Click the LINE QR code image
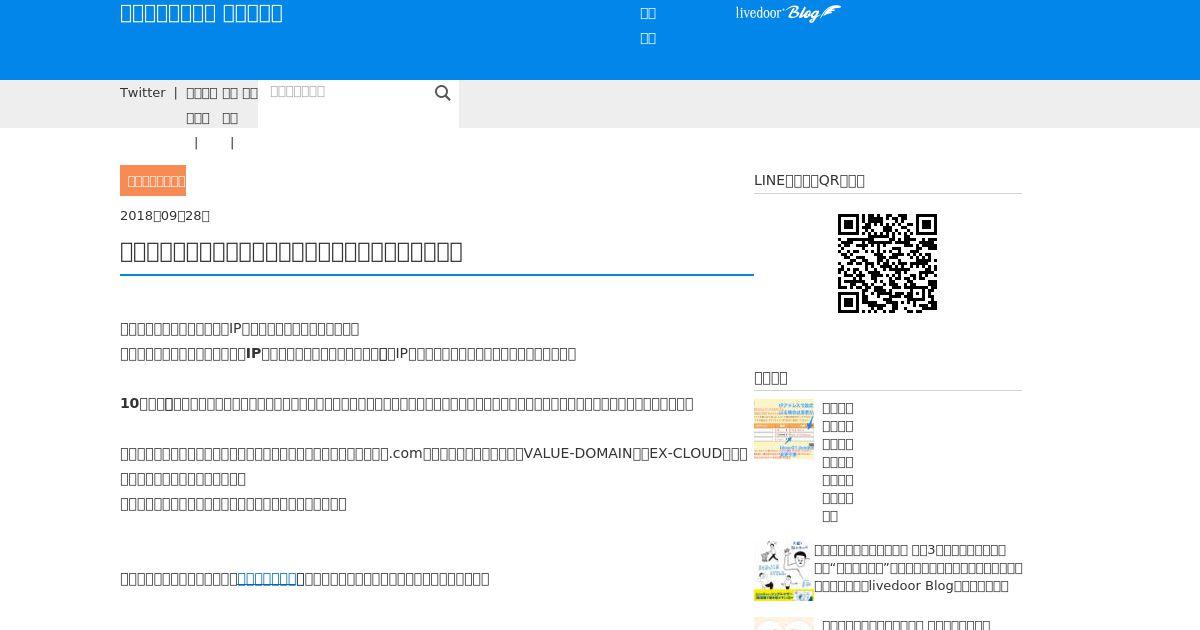 887,263
